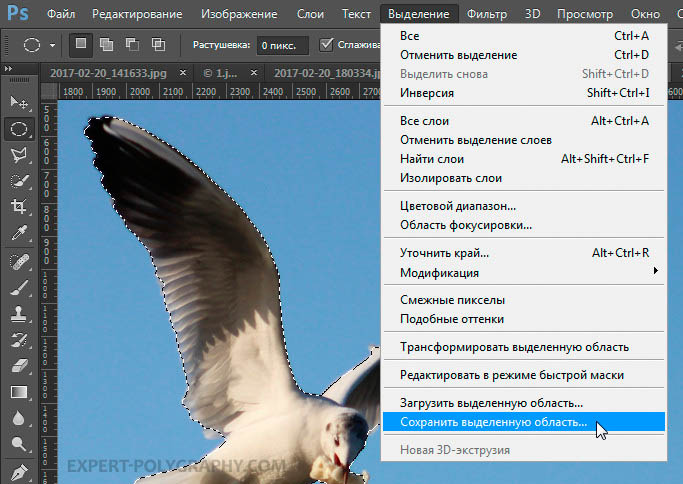Choose Найти слои menu item
The width and height of the screenshot is (683, 484).
(x=524, y=159)
